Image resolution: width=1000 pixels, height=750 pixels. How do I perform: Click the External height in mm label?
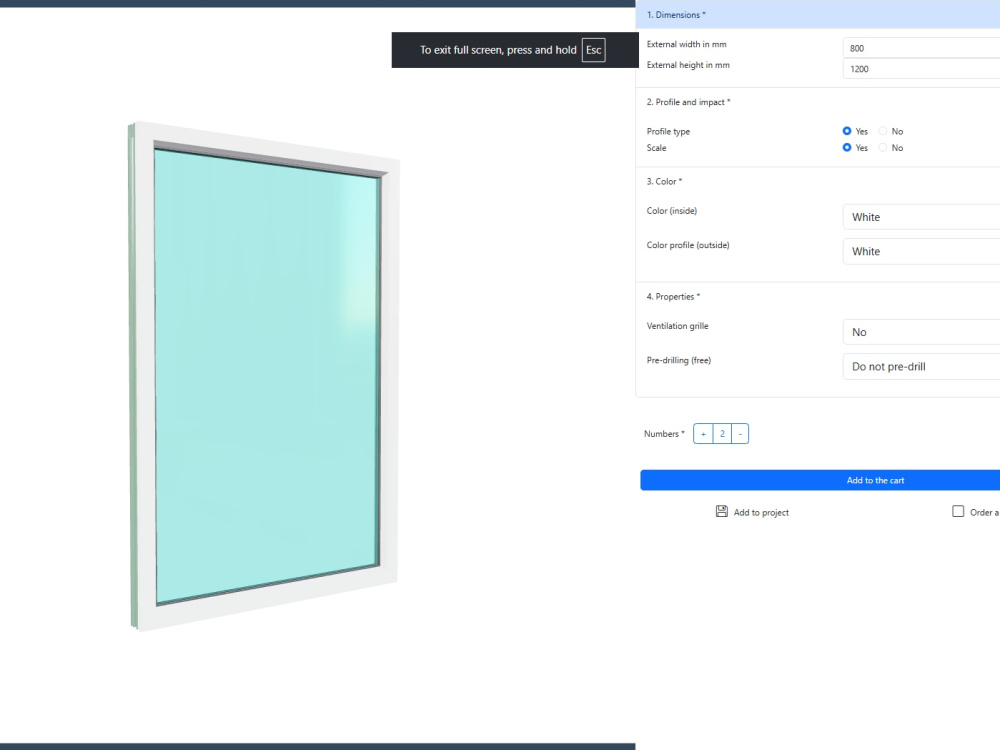click(688, 65)
